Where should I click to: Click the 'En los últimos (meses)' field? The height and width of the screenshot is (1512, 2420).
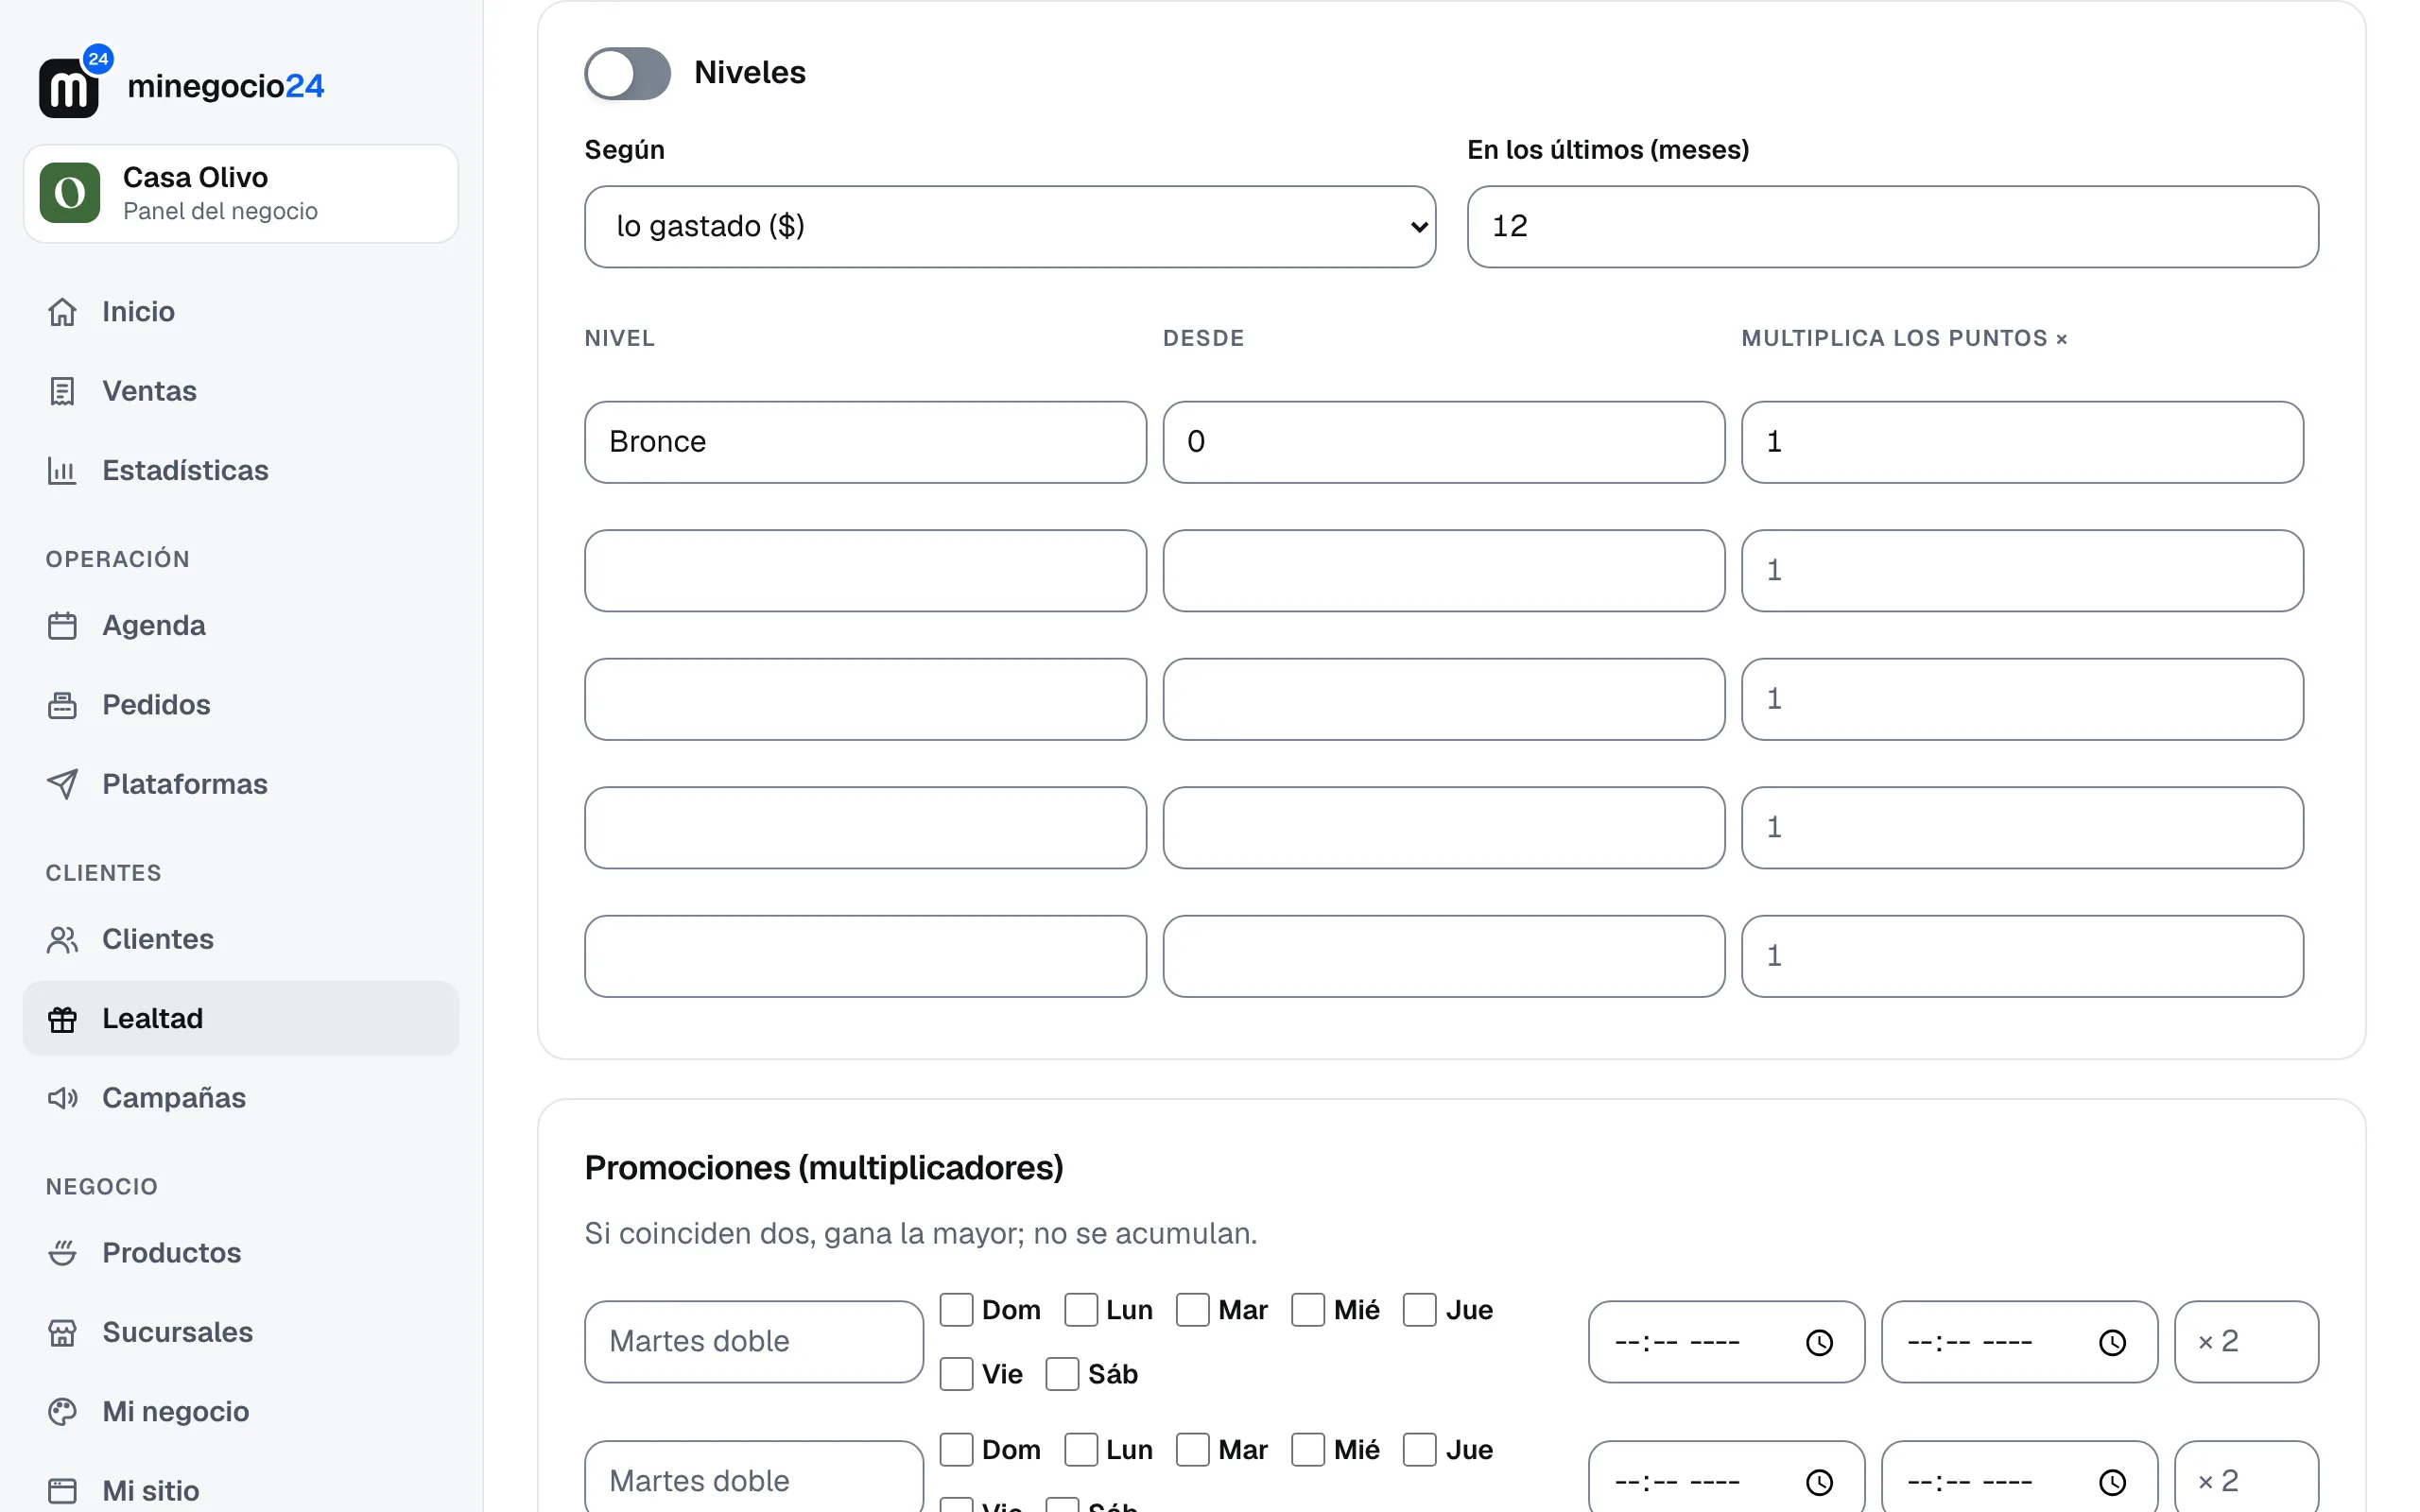(x=1892, y=227)
